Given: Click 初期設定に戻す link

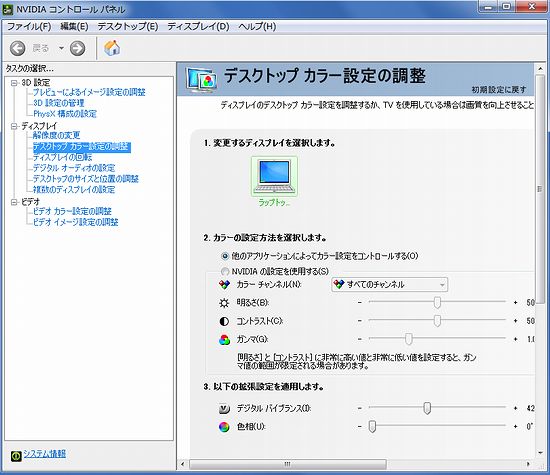Looking at the screenshot, I should [499, 90].
